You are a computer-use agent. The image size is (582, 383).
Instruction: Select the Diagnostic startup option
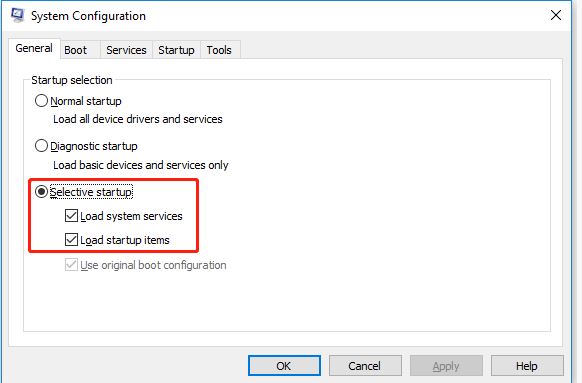coord(41,145)
